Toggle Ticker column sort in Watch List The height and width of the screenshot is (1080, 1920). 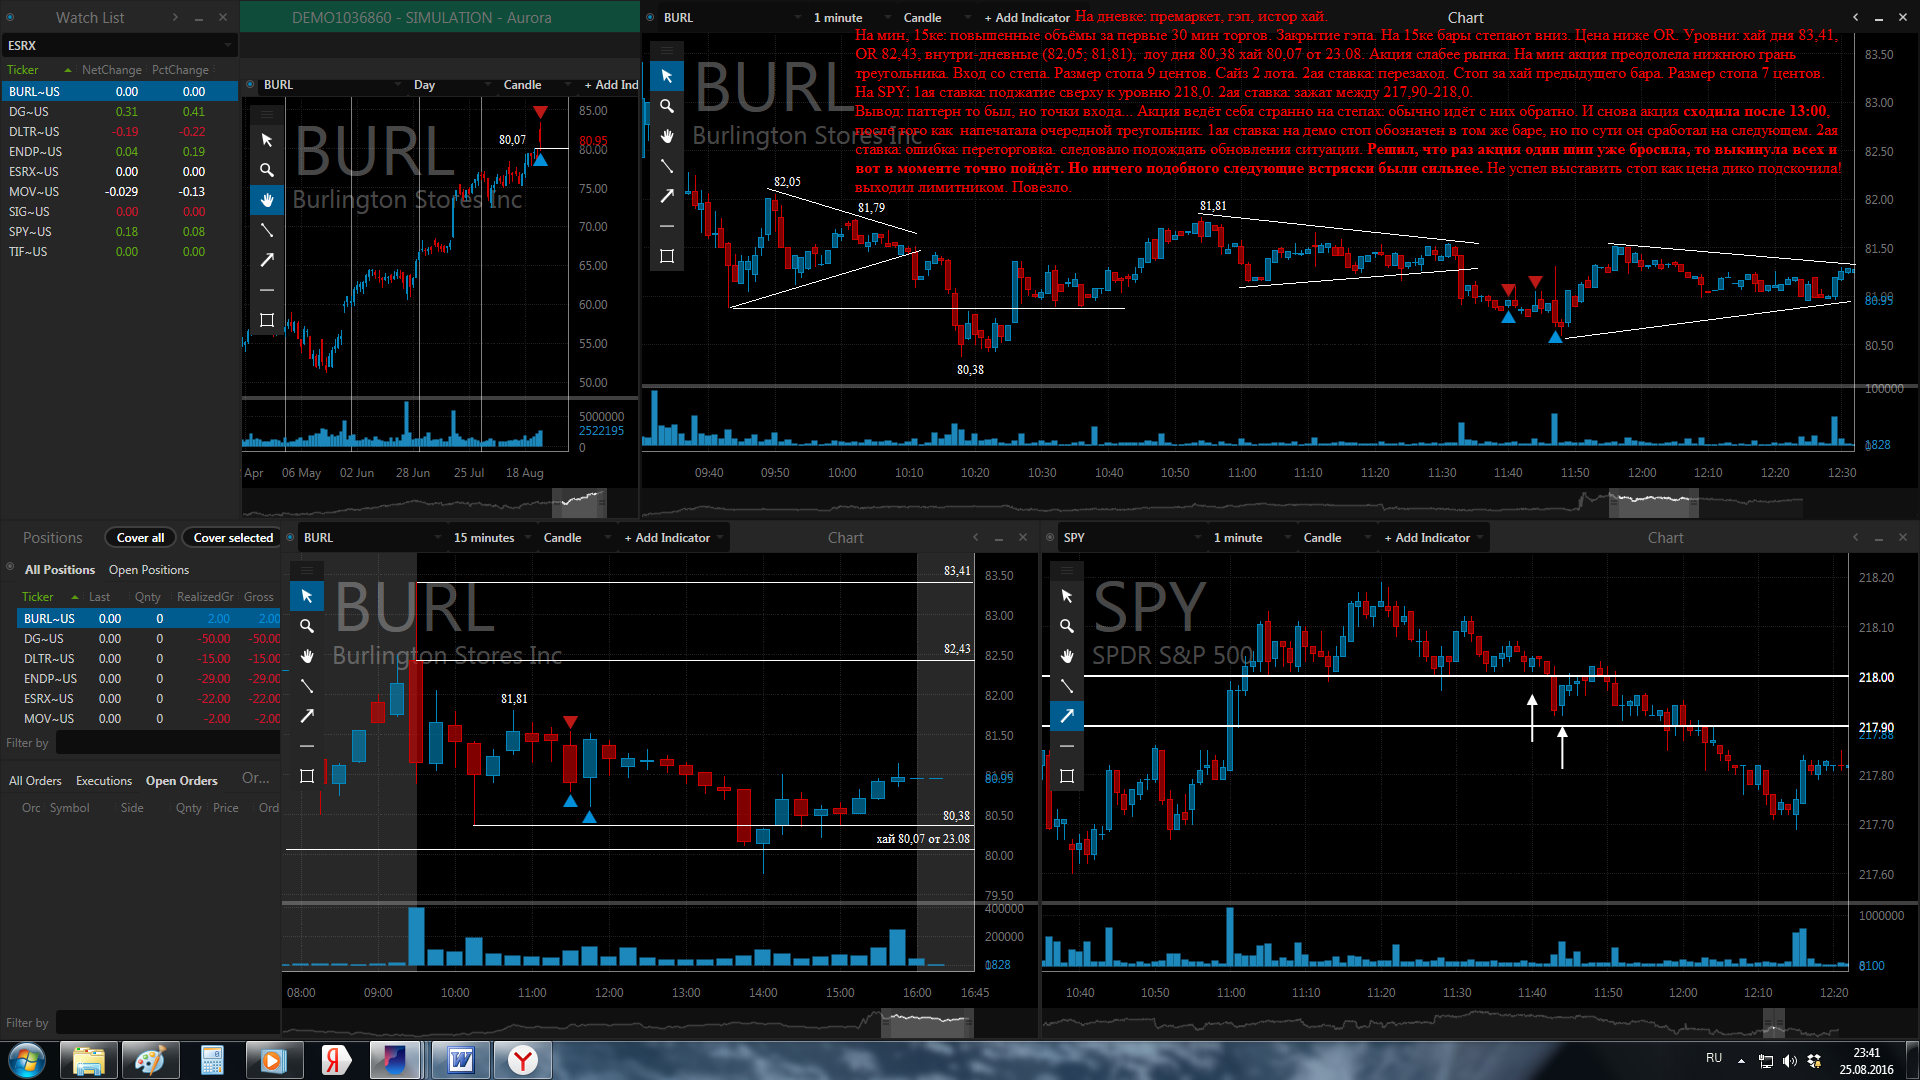(x=39, y=70)
